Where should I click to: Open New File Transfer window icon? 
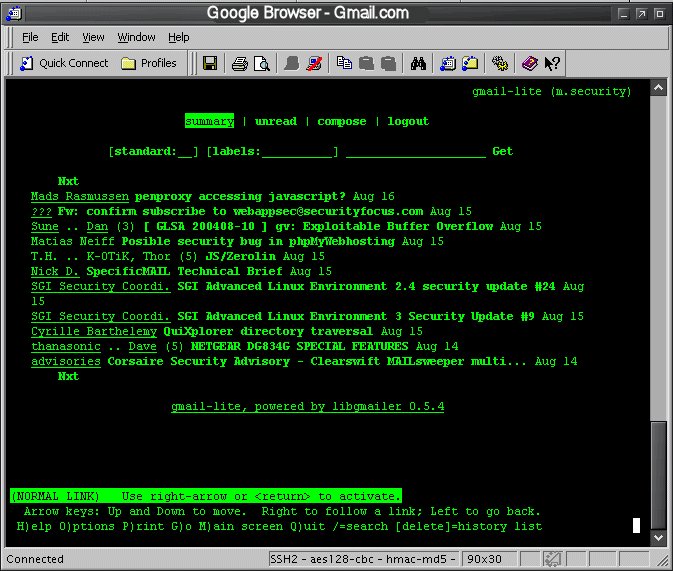coord(470,63)
